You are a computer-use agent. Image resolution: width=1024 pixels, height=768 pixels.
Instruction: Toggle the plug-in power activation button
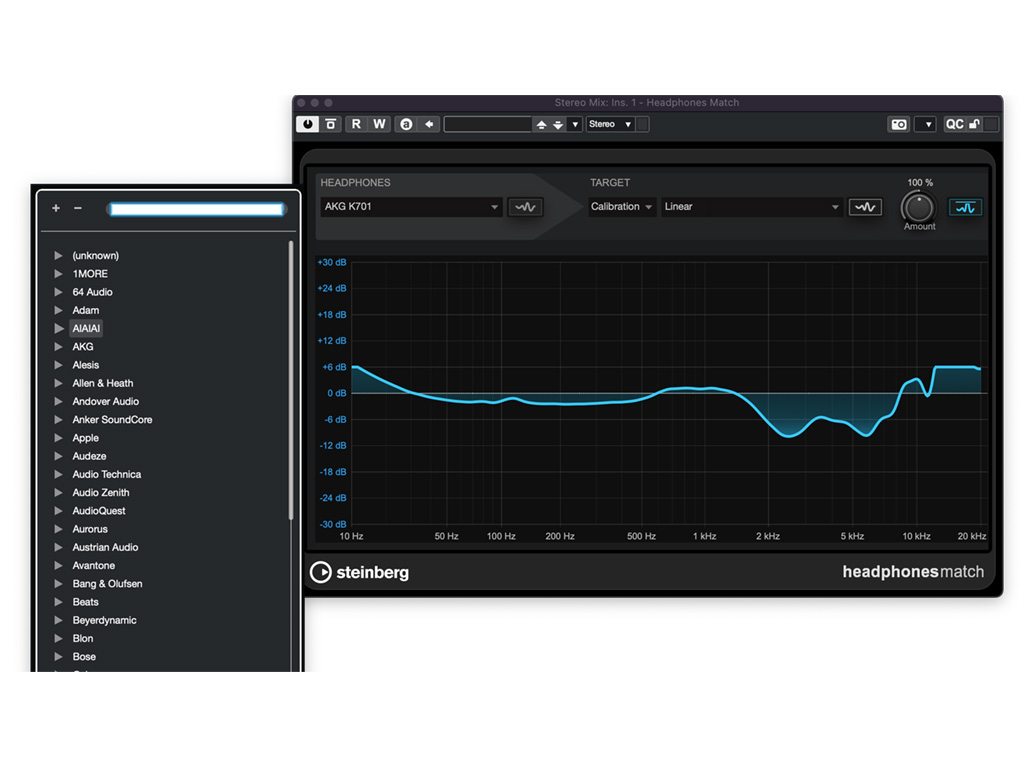(x=307, y=124)
